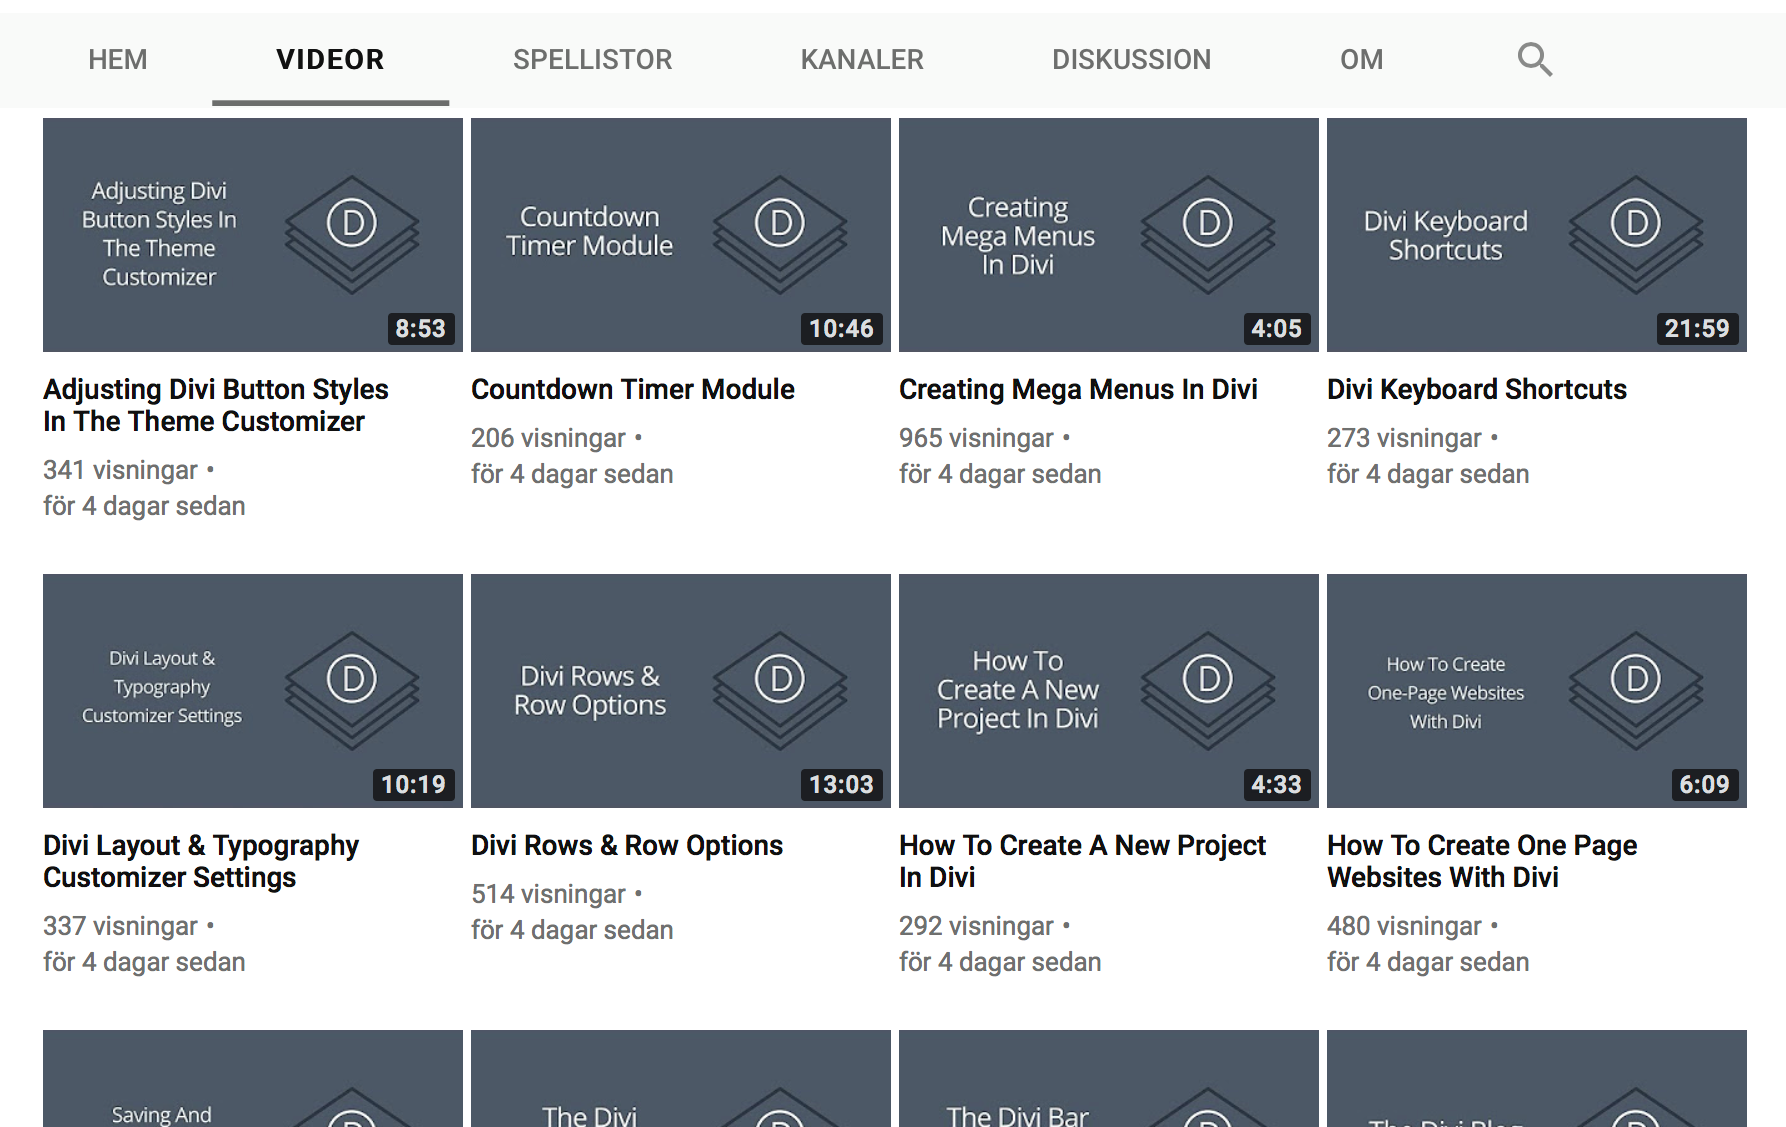Click the '273 visningar' view count

tap(1404, 438)
